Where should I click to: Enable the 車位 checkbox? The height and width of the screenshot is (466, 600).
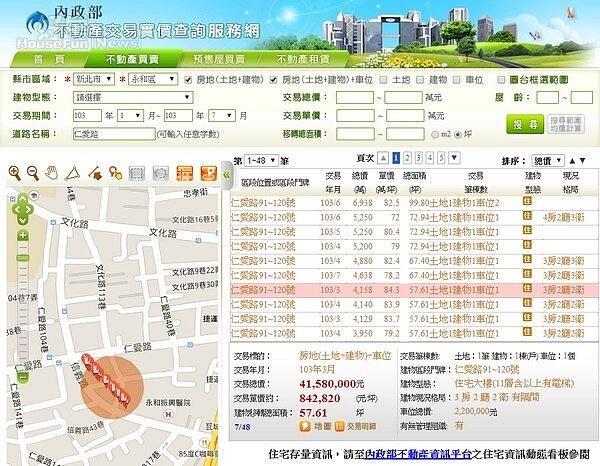click(x=456, y=80)
